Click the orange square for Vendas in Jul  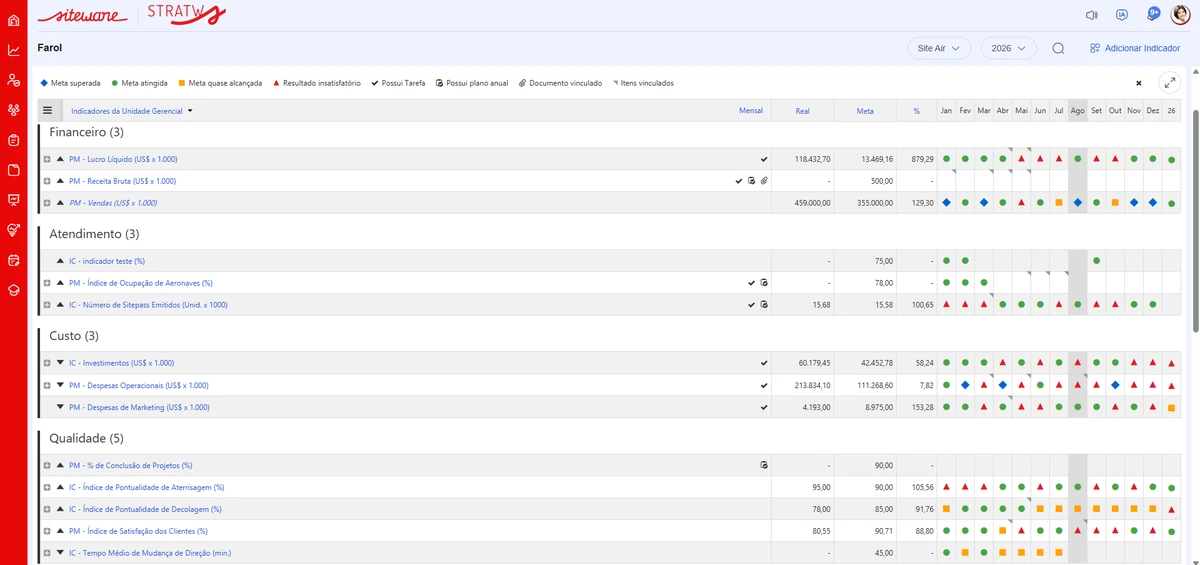[x=1058, y=203]
